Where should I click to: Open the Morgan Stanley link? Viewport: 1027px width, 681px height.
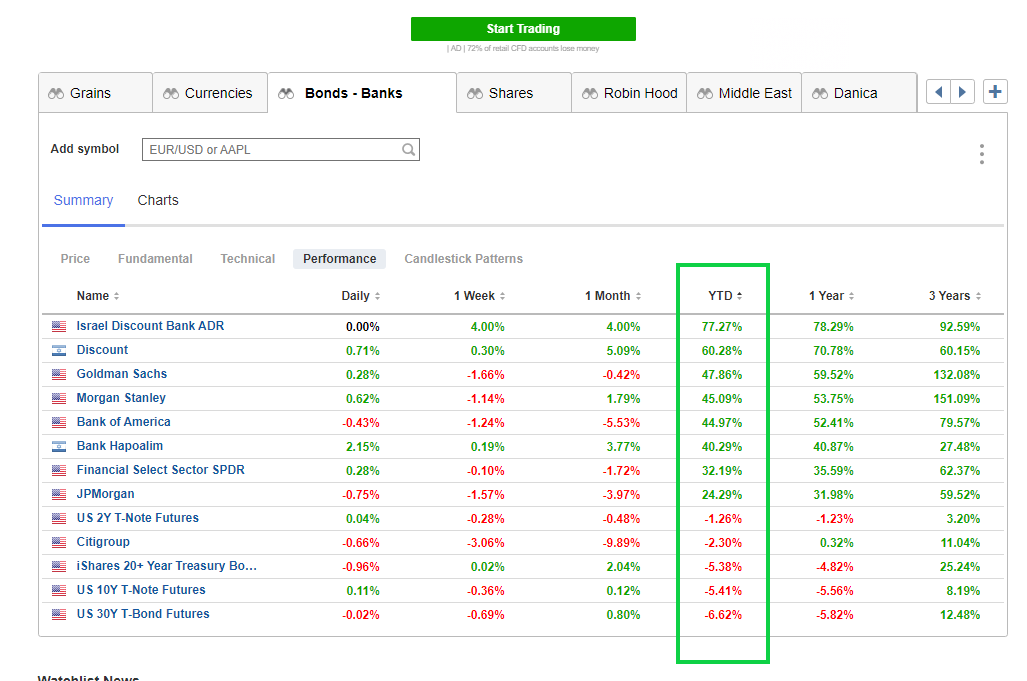[121, 398]
